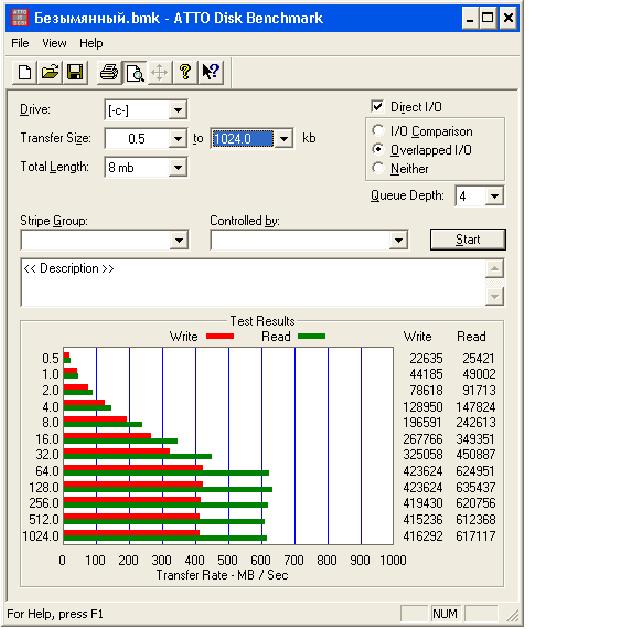Select the I/O Comparison radio button
The image size is (640, 629).
pyautogui.click(x=378, y=131)
